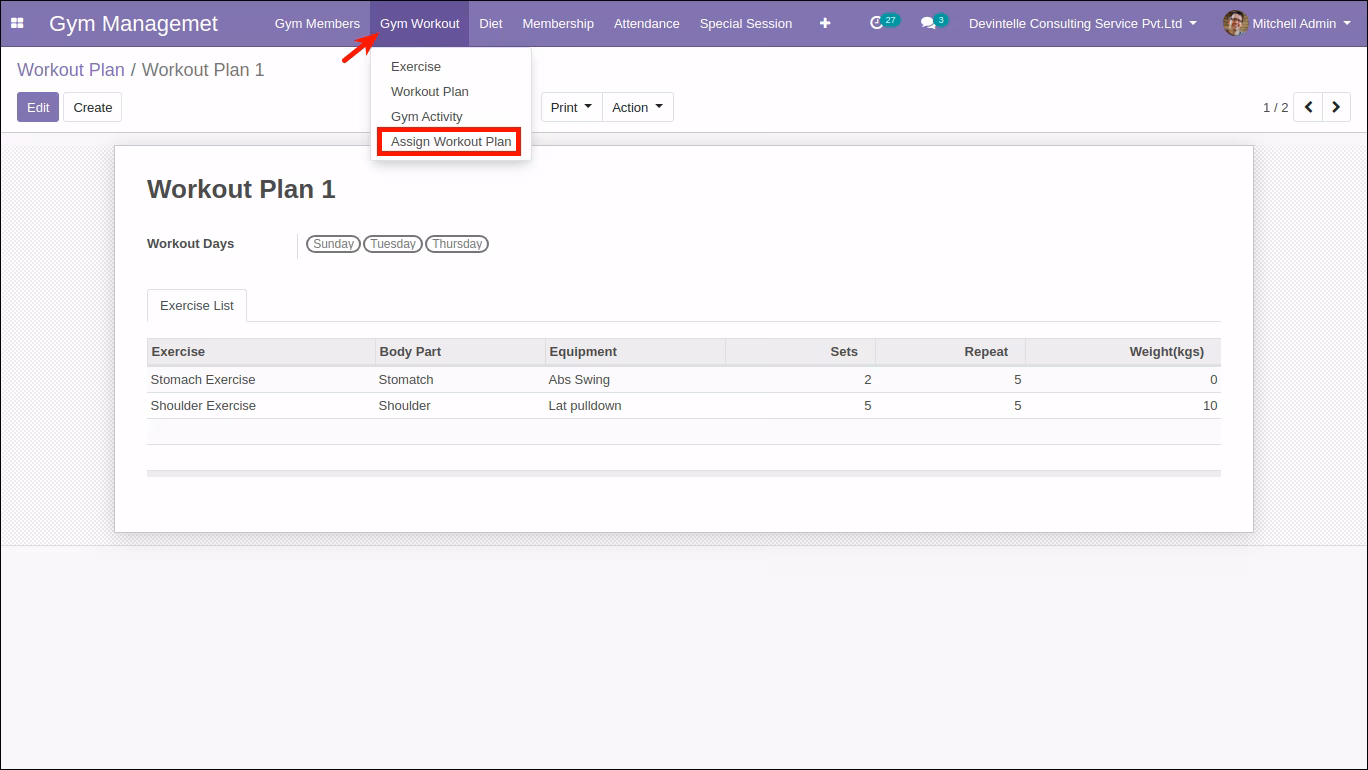Image resolution: width=1368 pixels, height=770 pixels.
Task: Go to previous record with left arrow
Action: [1308, 107]
